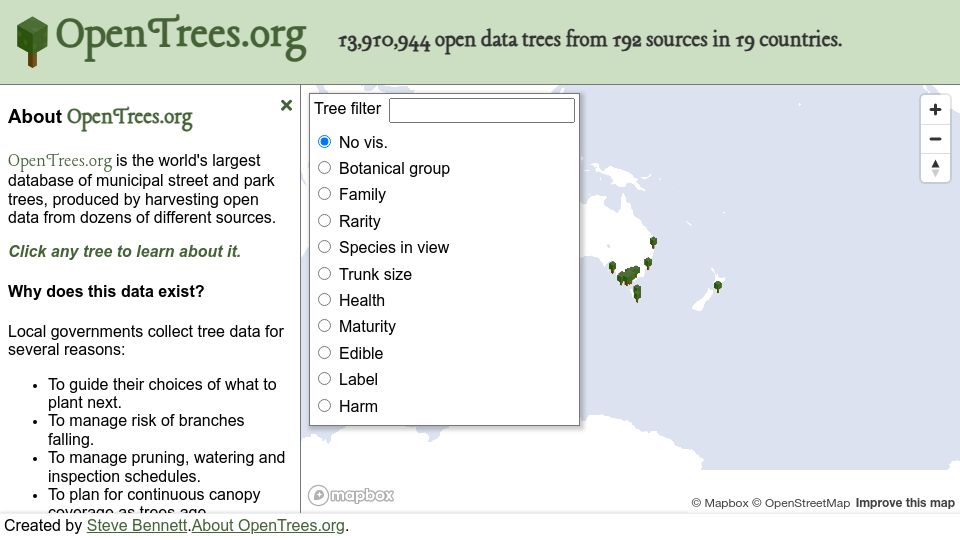Click the 'To manage risk of branches falling.' bullet
960x540 pixels.
pyautogui.click(x=146, y=430)
